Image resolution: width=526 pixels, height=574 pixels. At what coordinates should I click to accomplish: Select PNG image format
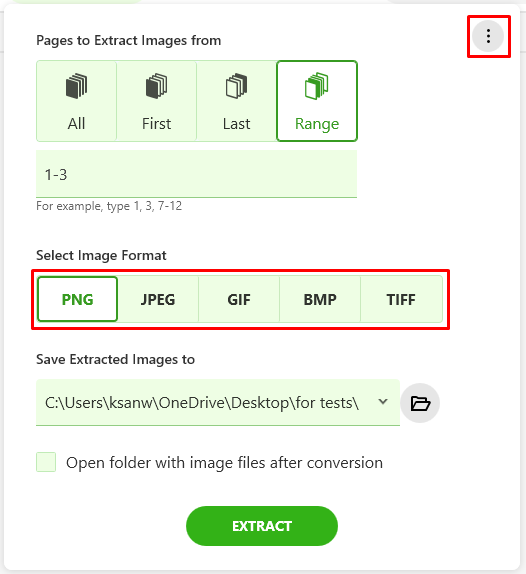pyautogui.click(x=77, y=299)
